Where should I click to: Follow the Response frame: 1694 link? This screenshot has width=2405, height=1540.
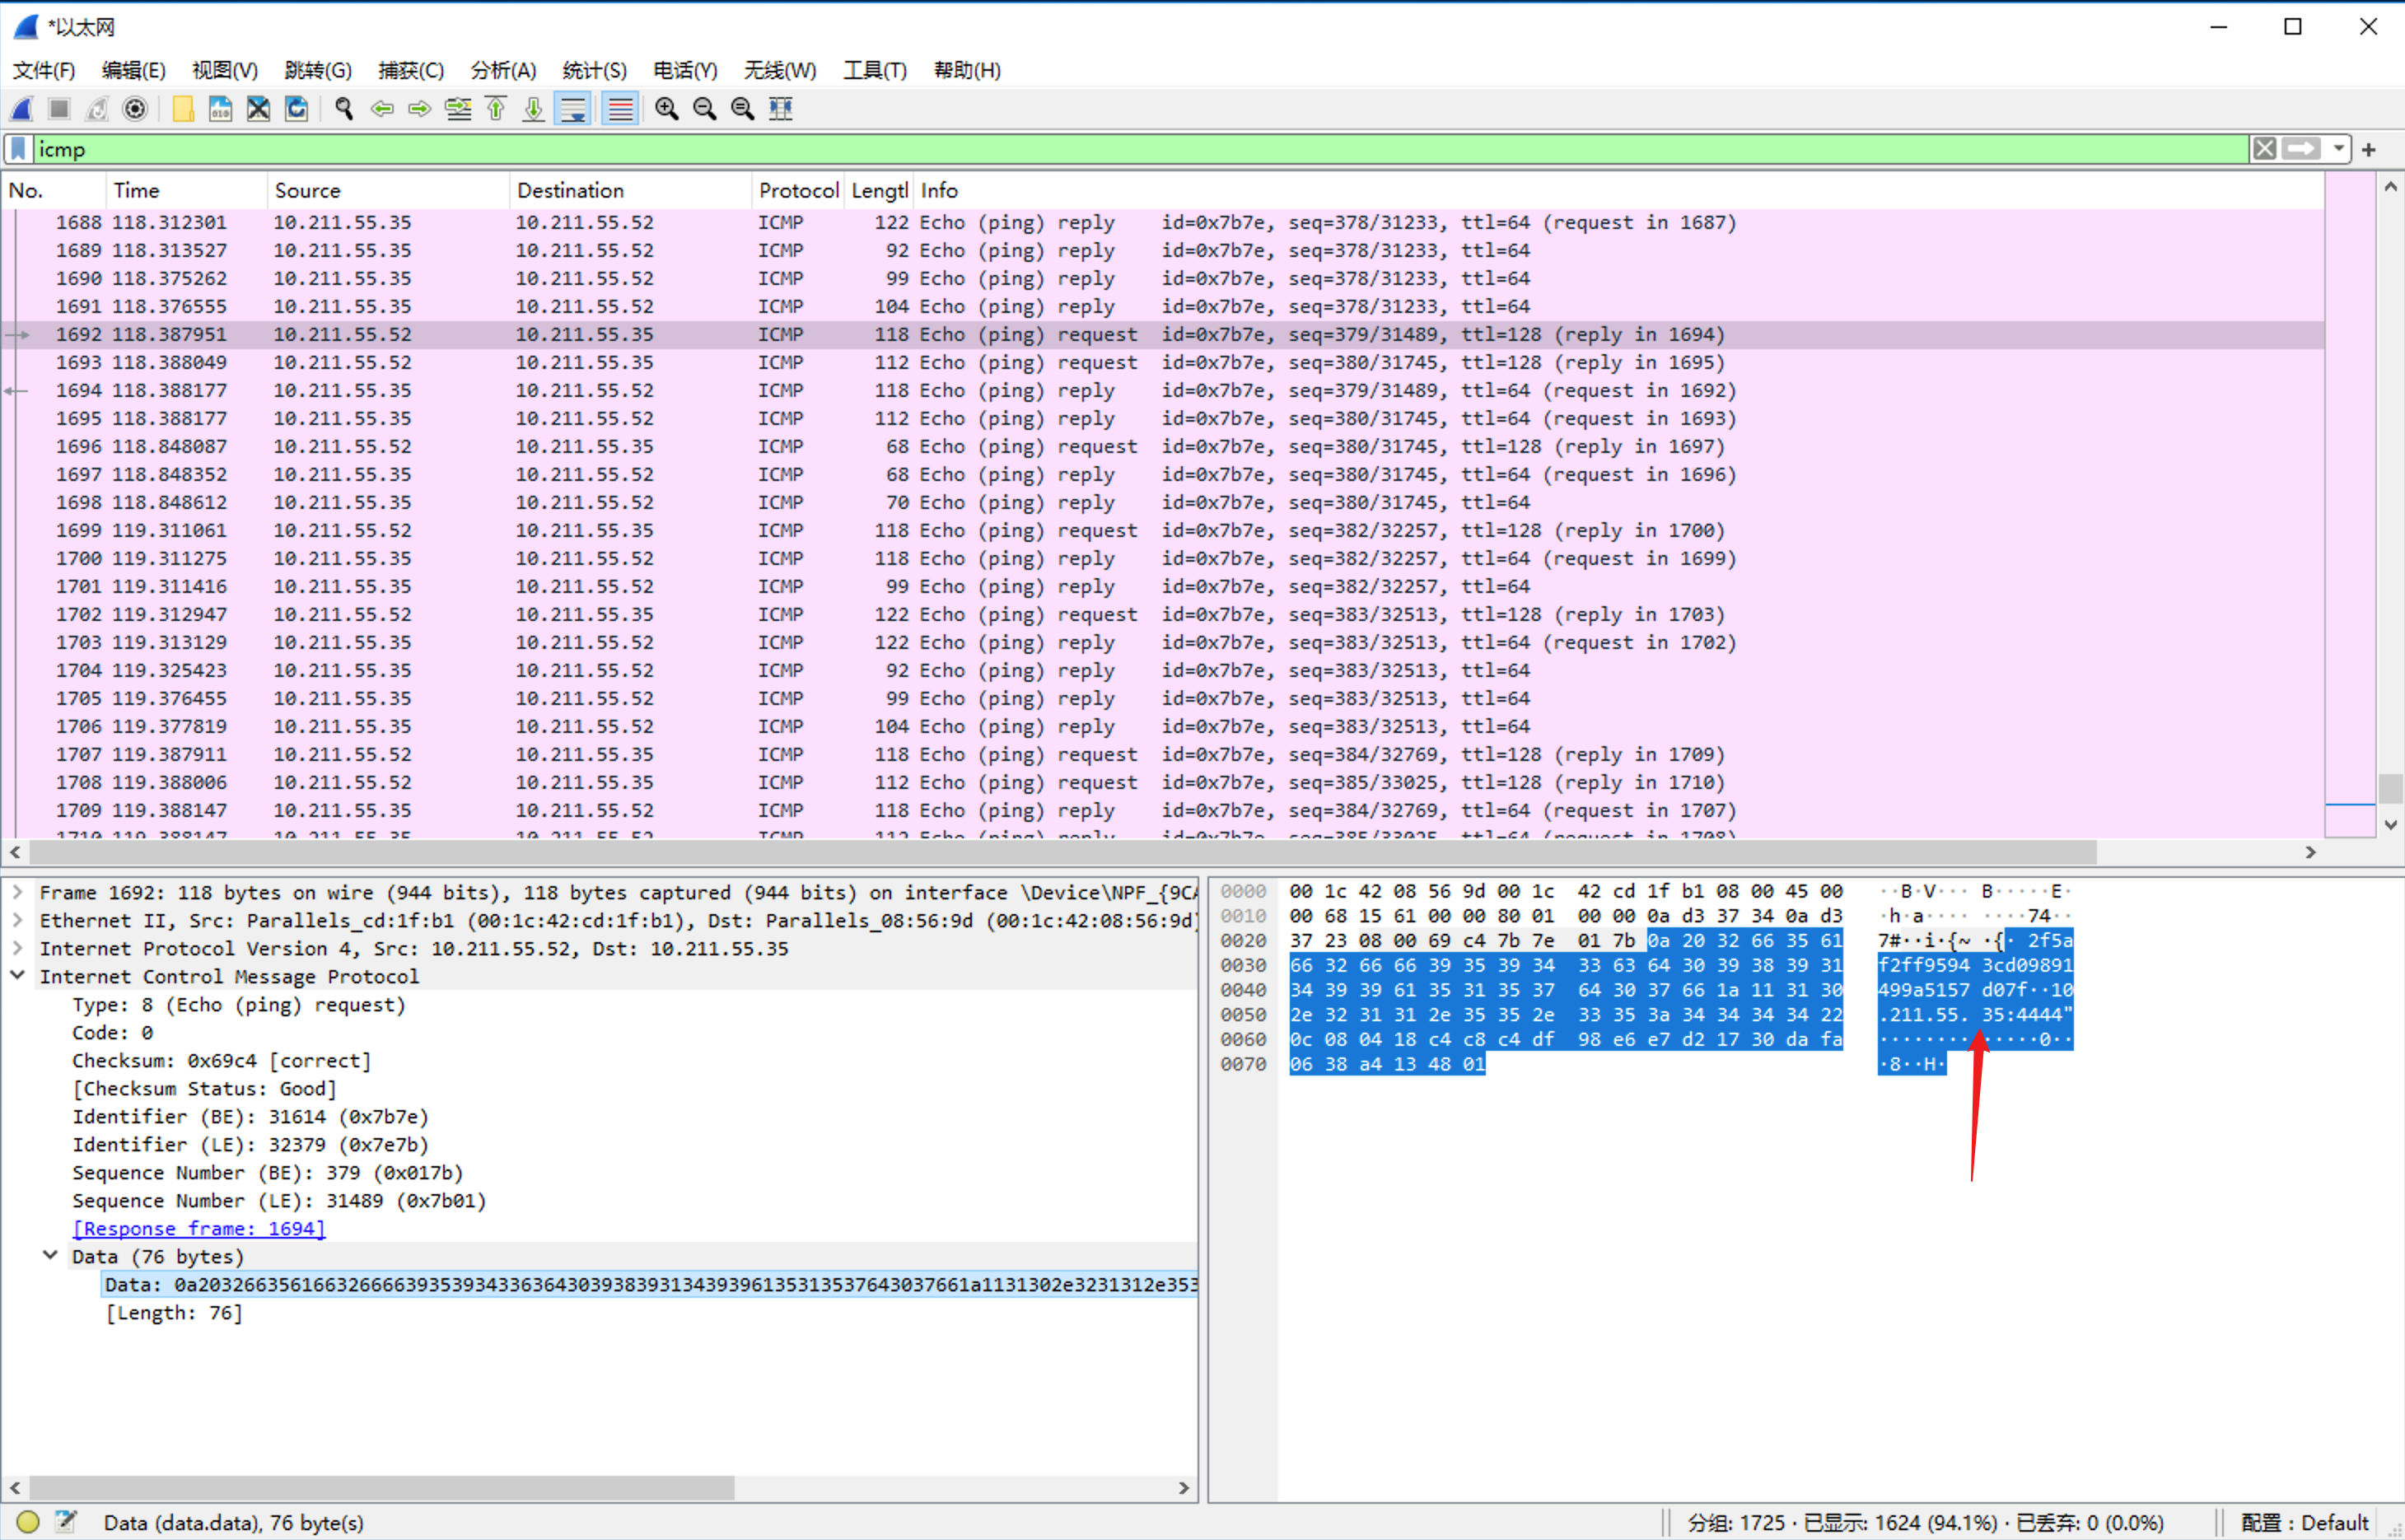point(198,1228)
